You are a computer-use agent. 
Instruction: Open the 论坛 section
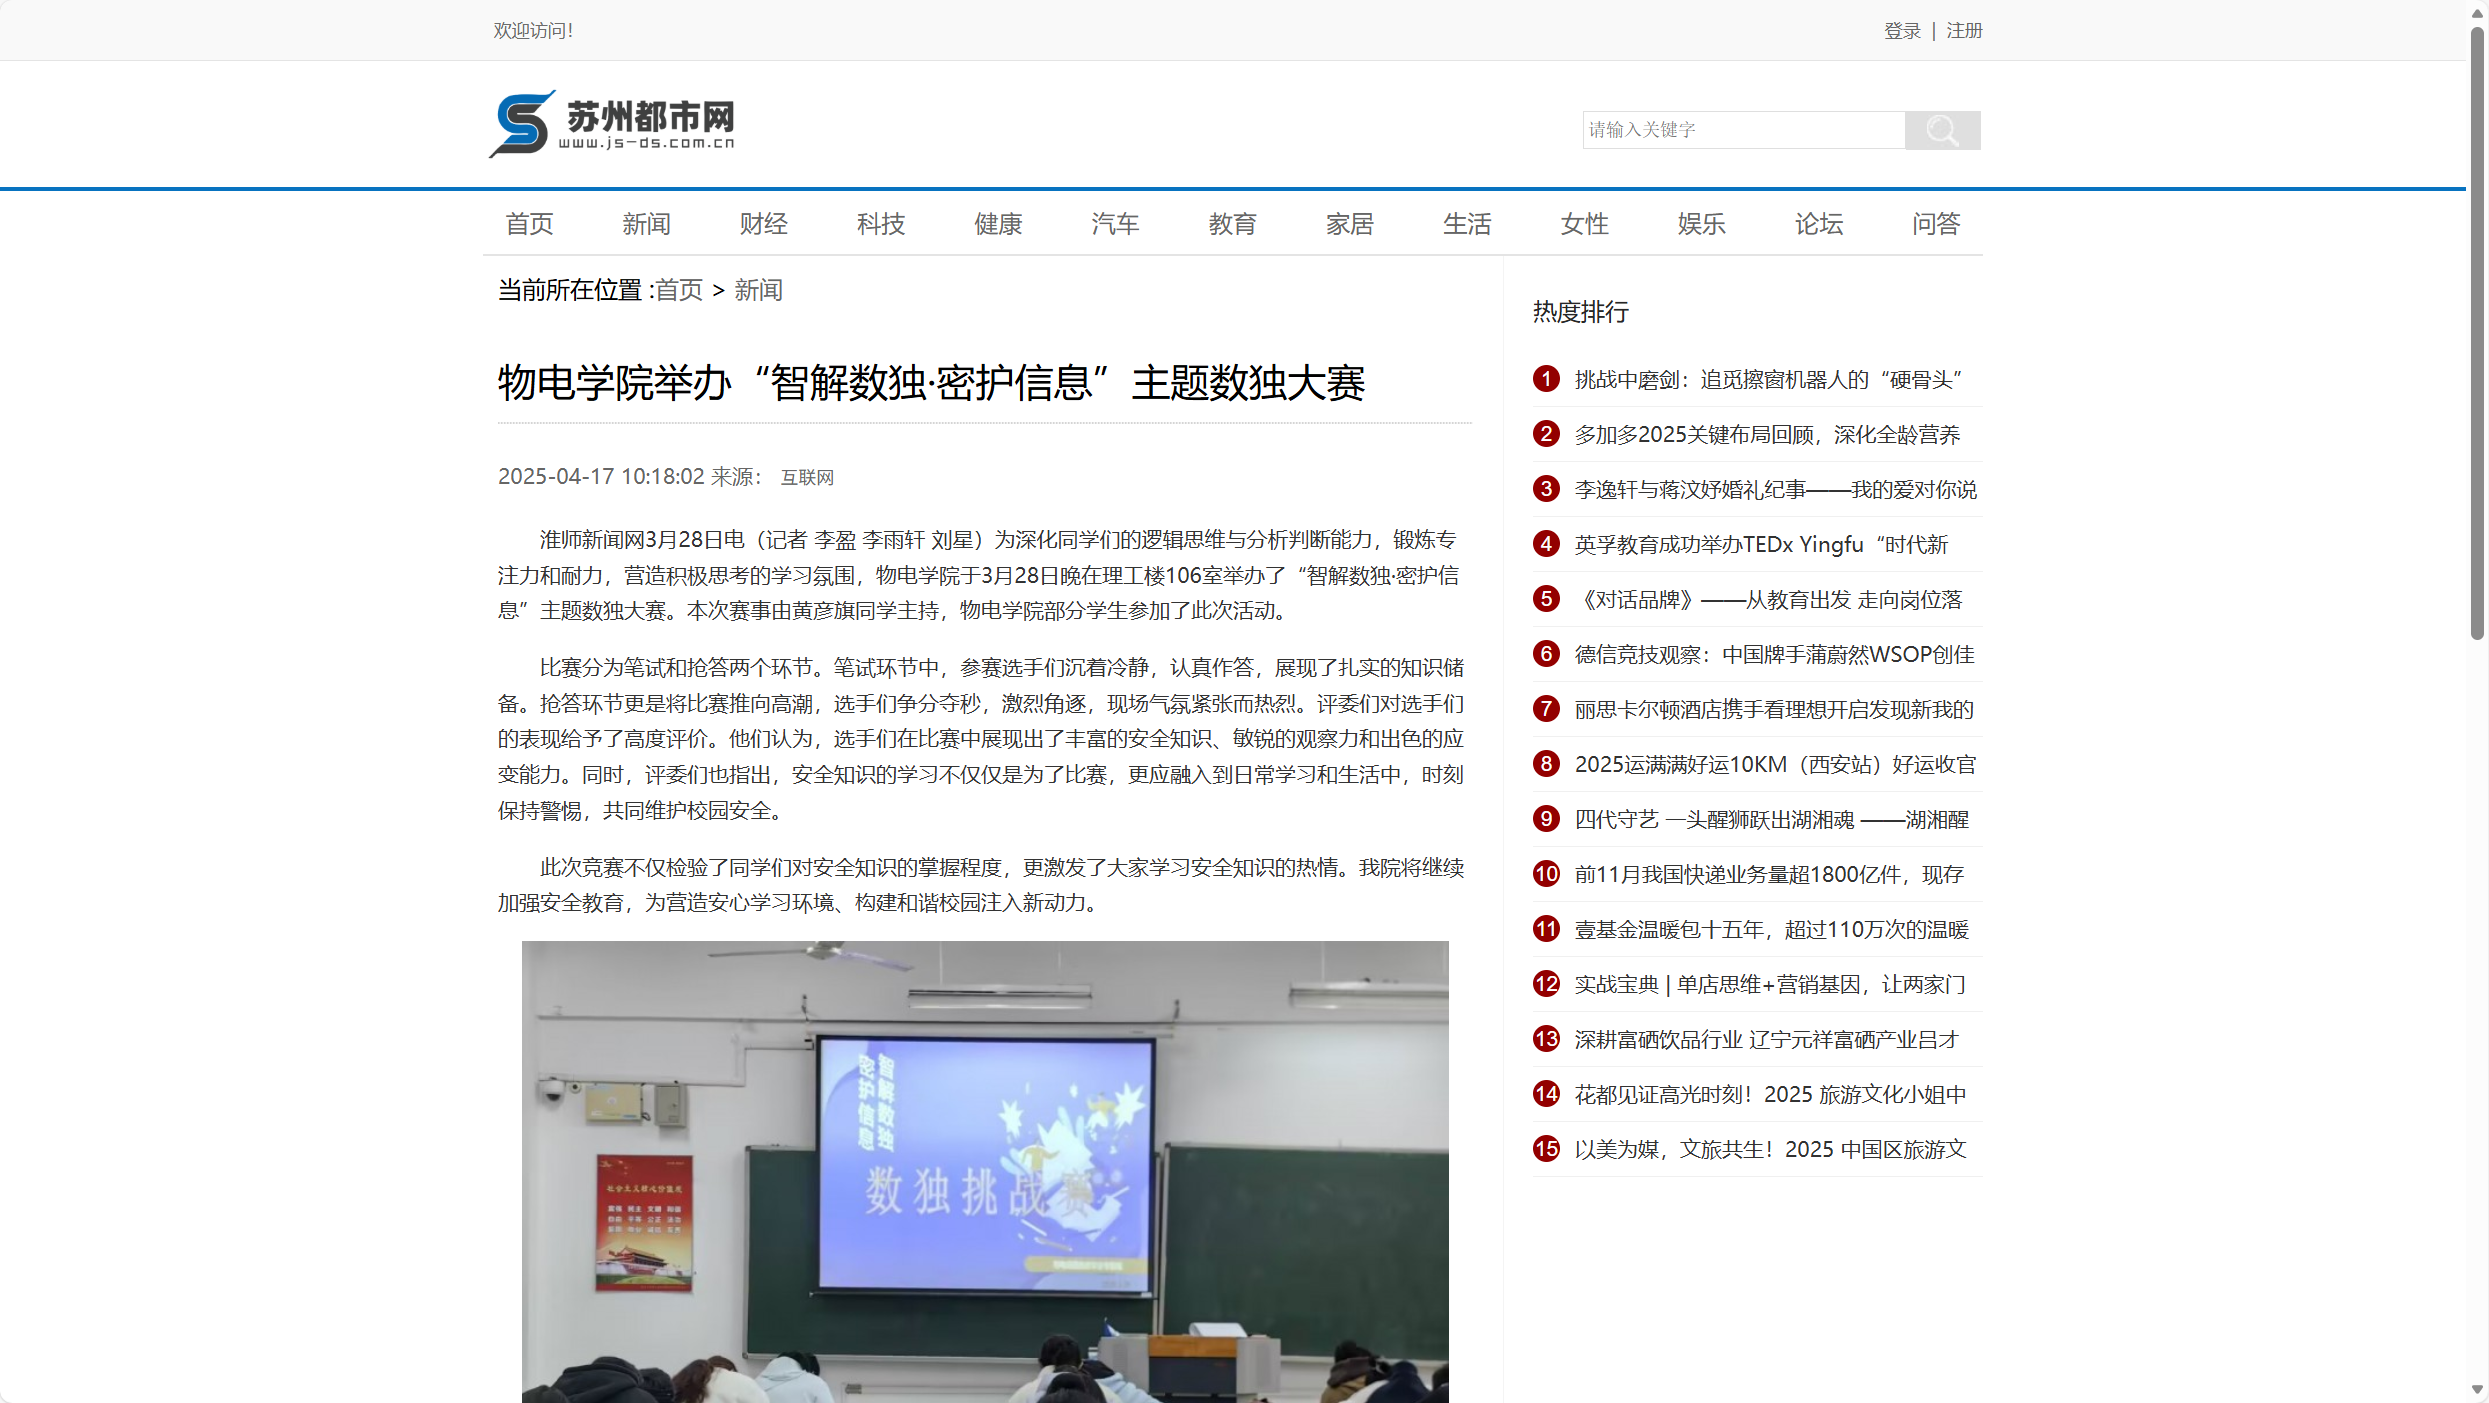coord(1818,224)
